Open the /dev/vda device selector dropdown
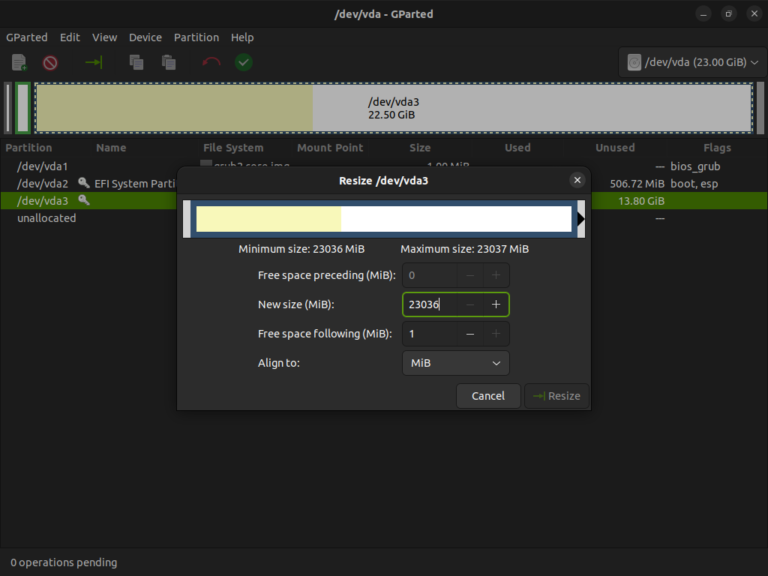 (x=693, y=62)
